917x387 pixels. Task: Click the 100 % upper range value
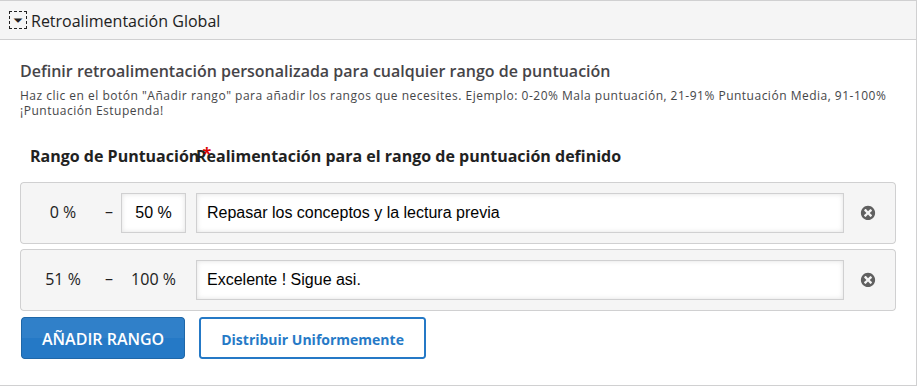[x=153, y=280]
